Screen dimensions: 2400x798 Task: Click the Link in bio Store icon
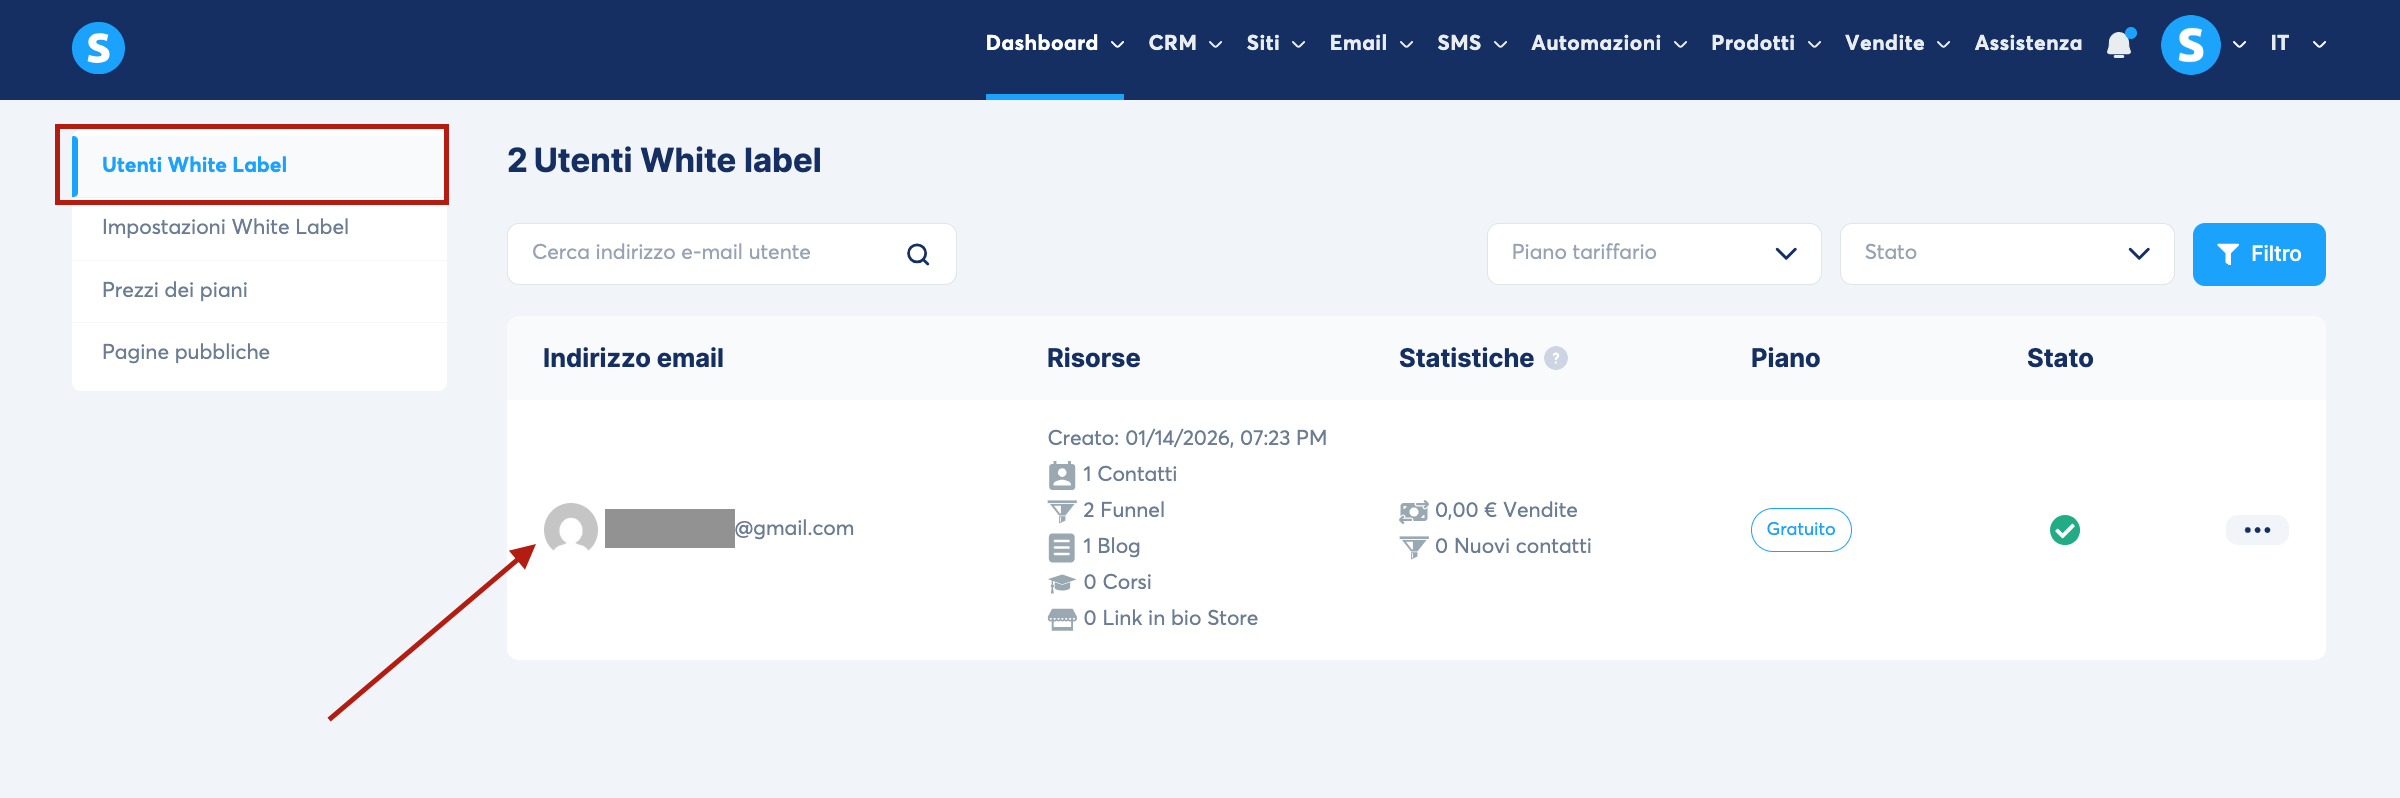[1062, 619]
